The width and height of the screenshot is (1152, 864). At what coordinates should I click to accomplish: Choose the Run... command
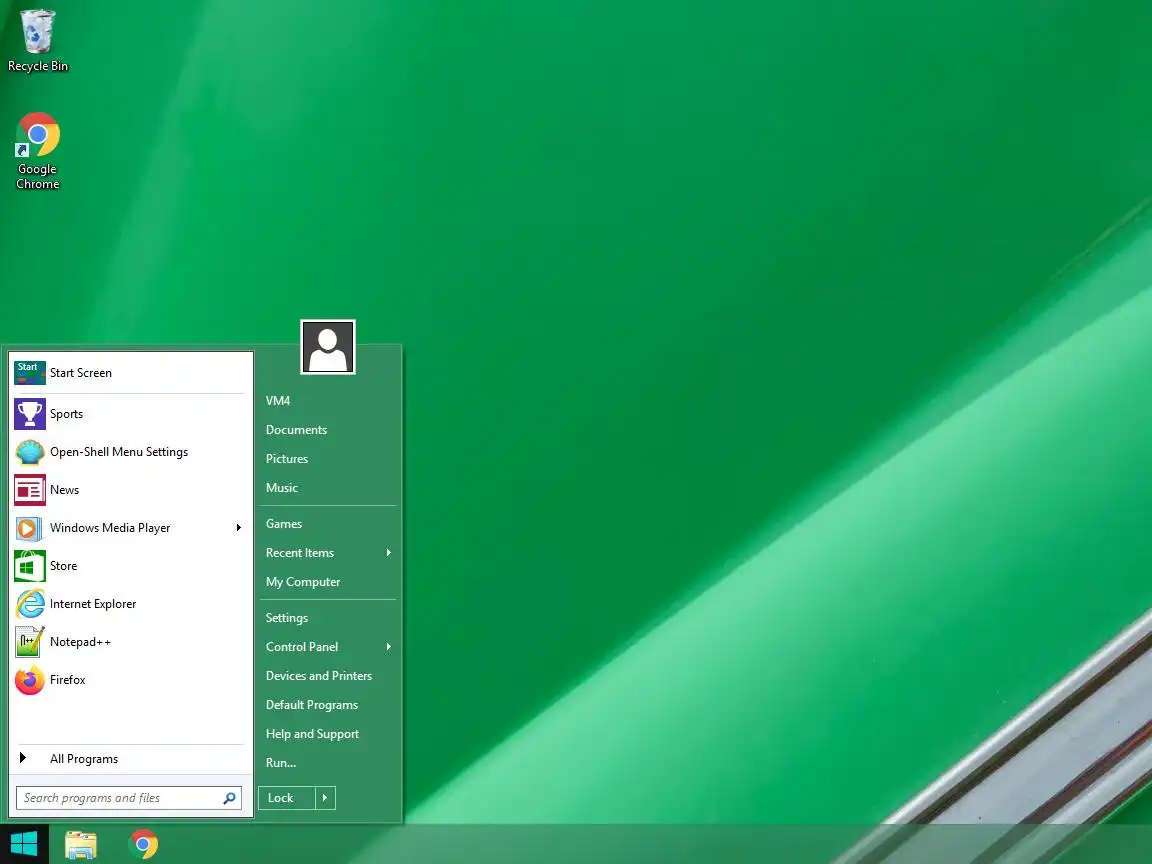281,763
